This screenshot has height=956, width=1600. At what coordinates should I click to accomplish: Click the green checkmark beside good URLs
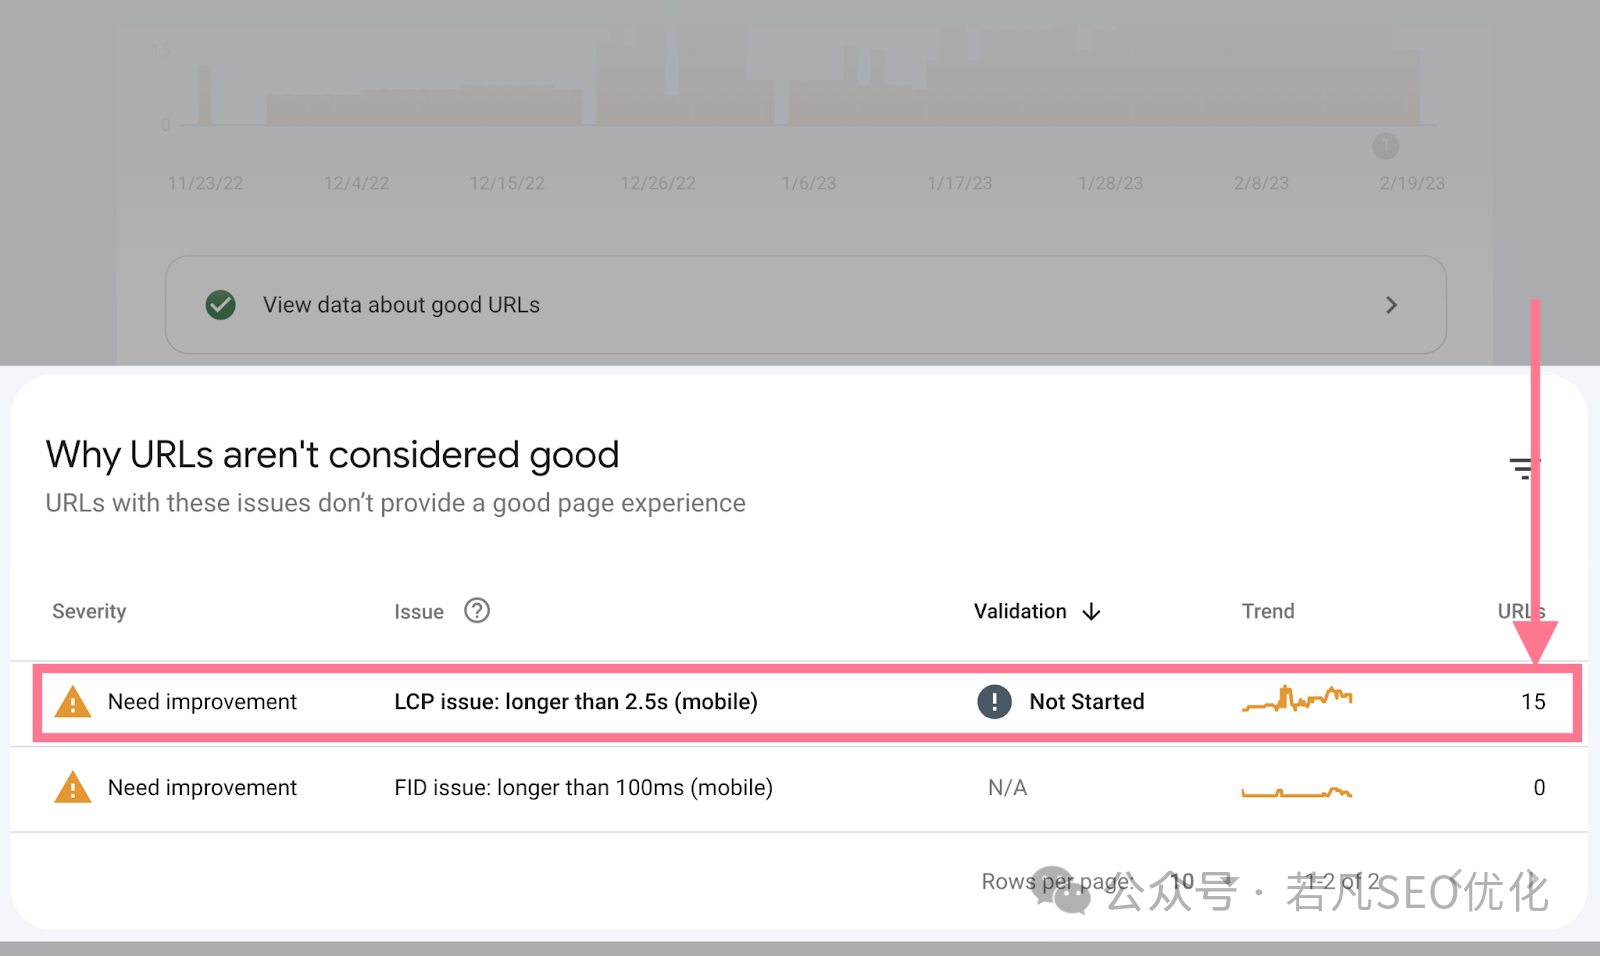click(220, 305)
